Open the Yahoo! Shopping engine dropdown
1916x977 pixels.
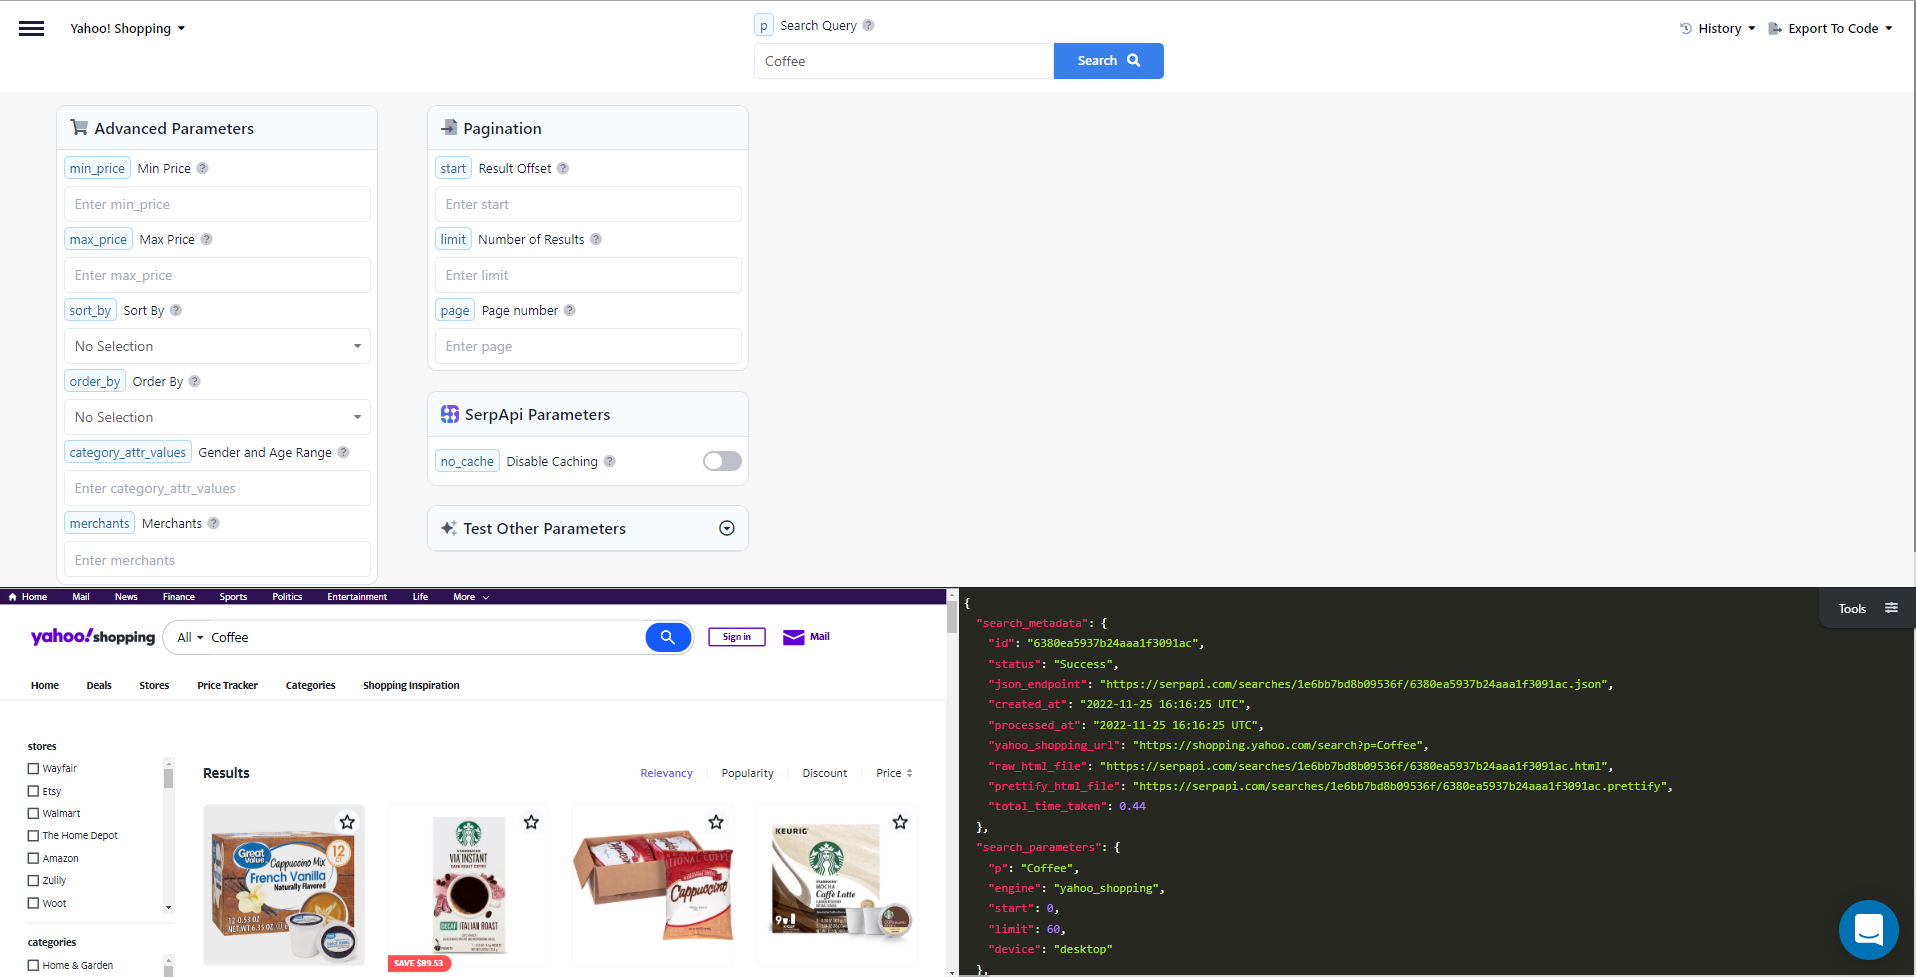pyautogui.click(x=127, y=28)
